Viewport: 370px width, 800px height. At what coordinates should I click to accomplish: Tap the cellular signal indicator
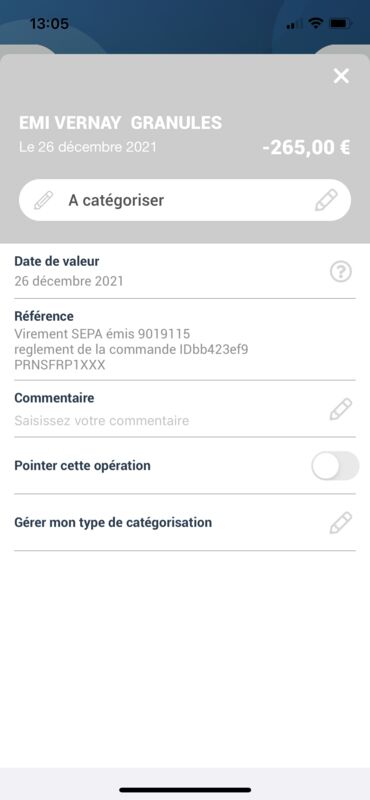(x=292, y=24)
